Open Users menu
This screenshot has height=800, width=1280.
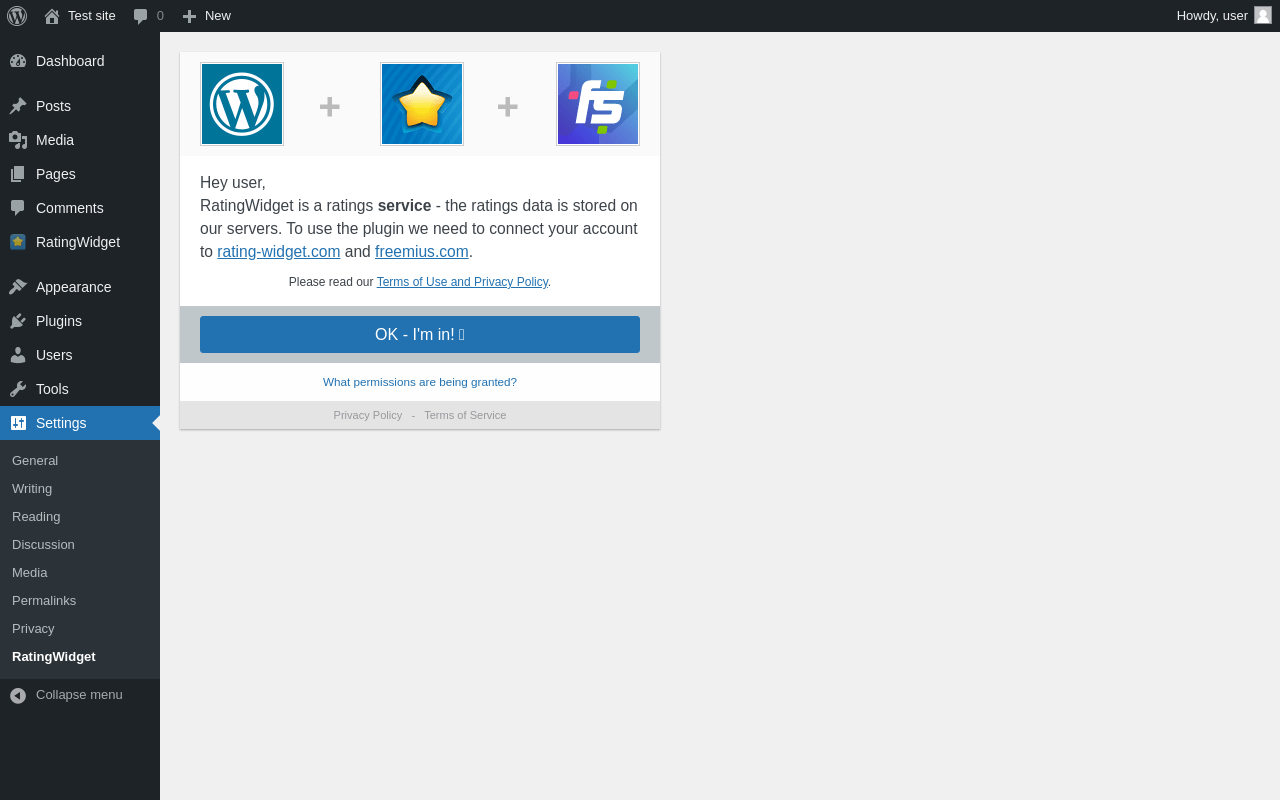pyautogui.click(x=80, y=355)
